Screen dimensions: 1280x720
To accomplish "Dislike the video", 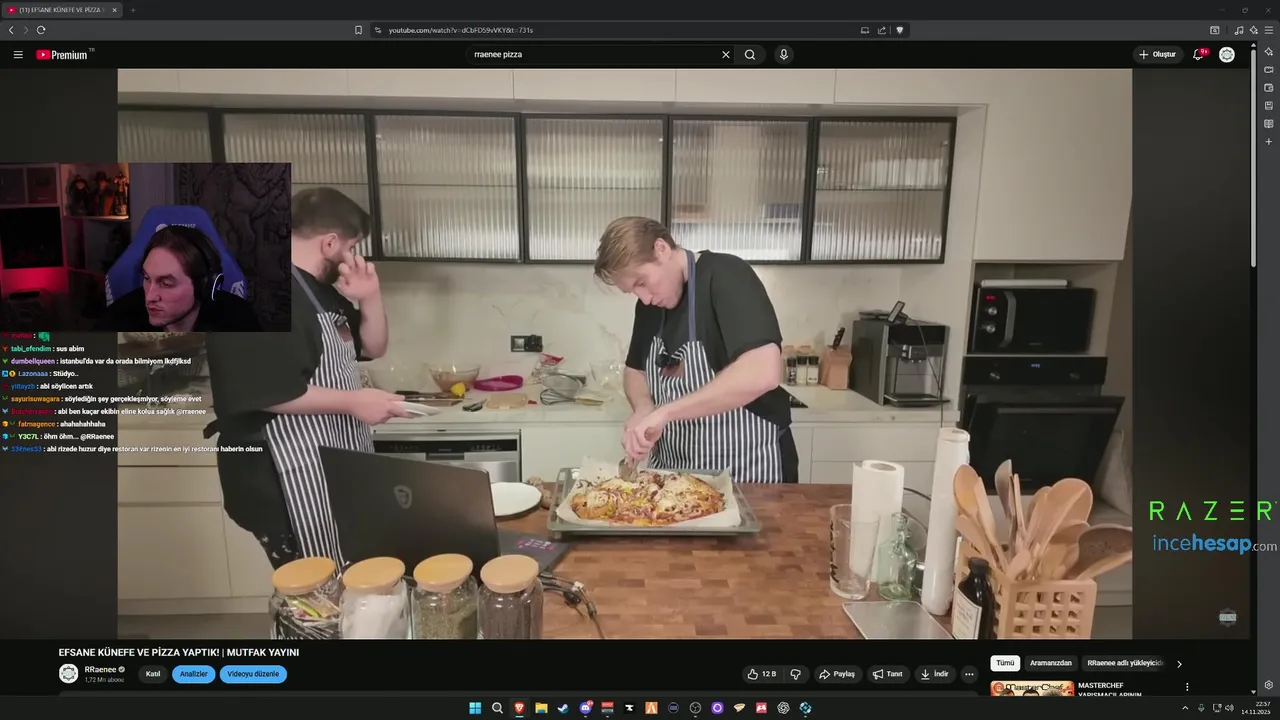I will (x=796, y=674).
